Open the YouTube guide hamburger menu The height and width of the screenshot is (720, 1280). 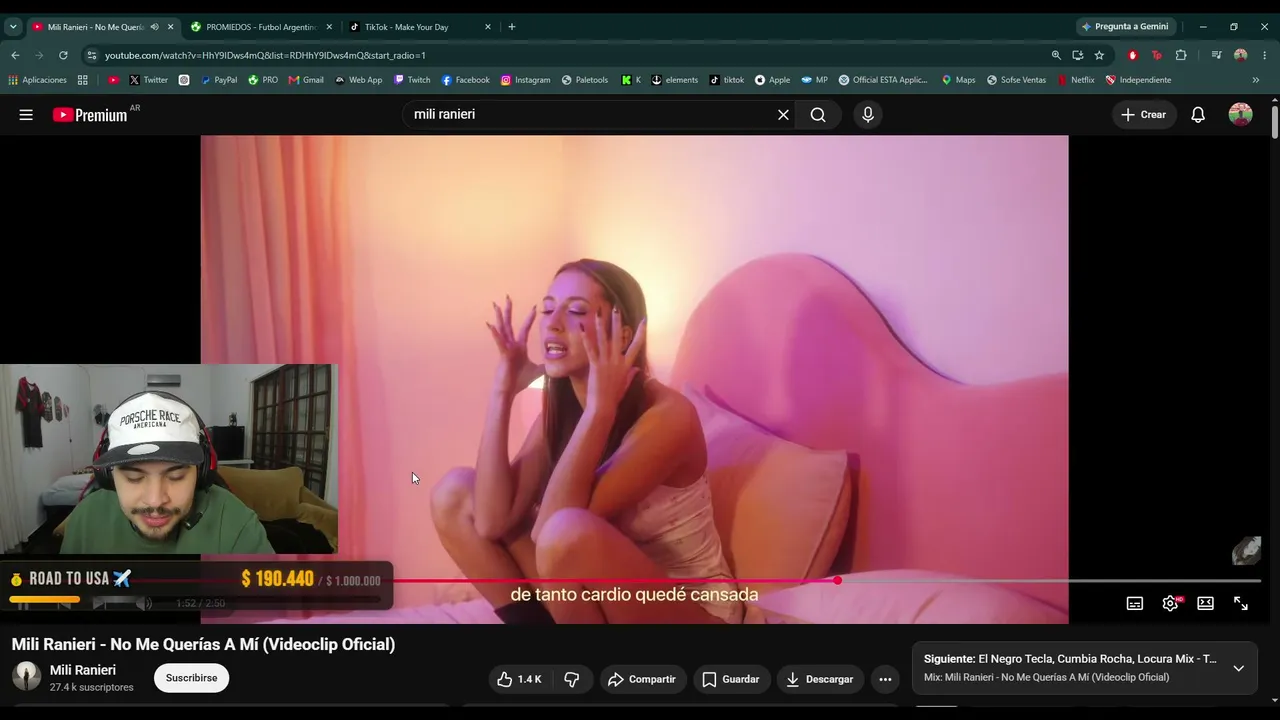[x=26, y=115]
